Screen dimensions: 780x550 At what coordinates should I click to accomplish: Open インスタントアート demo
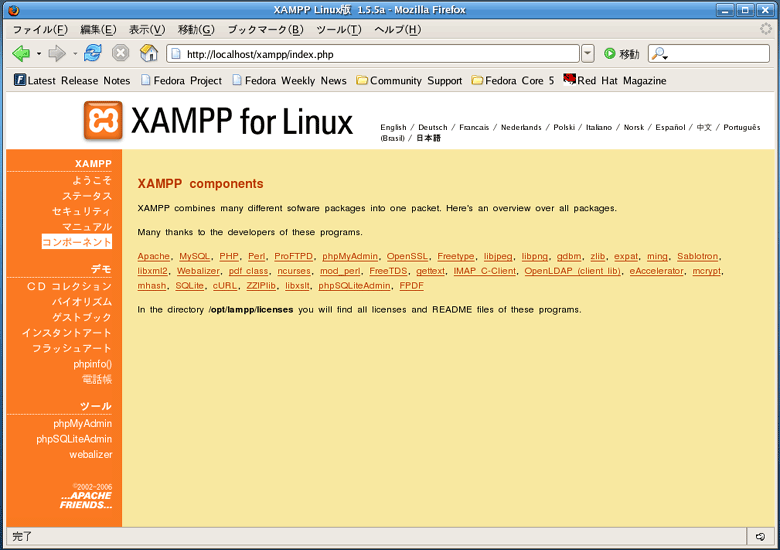[67, 333]
